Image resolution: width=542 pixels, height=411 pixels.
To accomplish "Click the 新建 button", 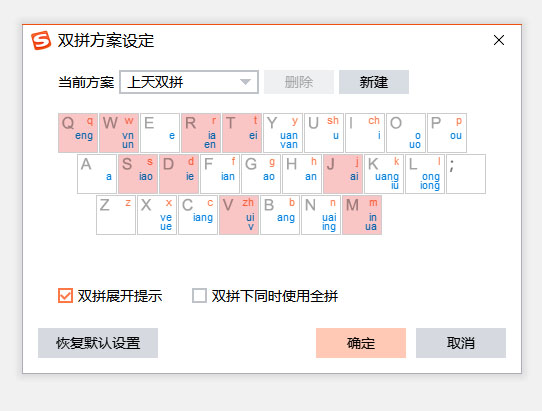I will (x=374, y=82).
